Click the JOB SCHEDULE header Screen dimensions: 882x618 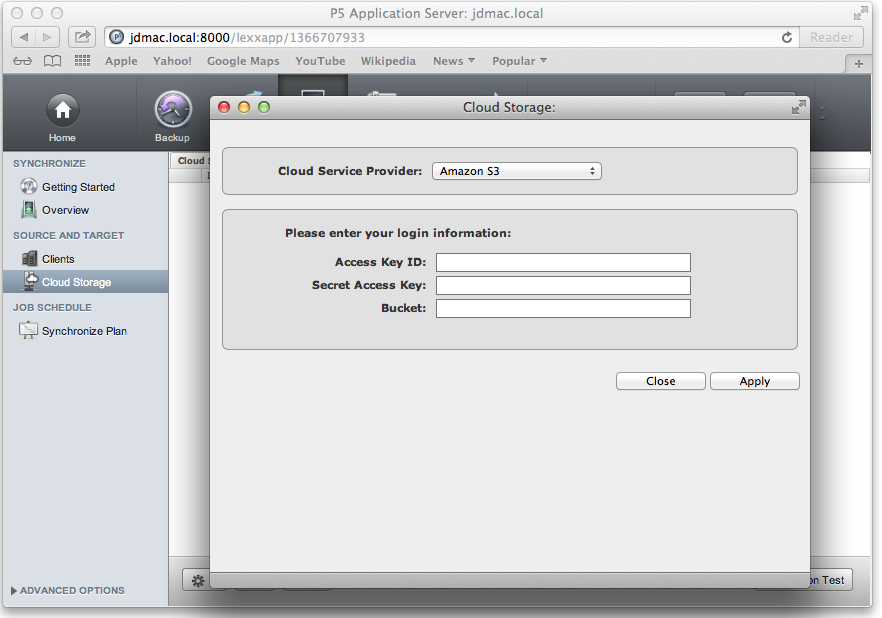point(52,308)
